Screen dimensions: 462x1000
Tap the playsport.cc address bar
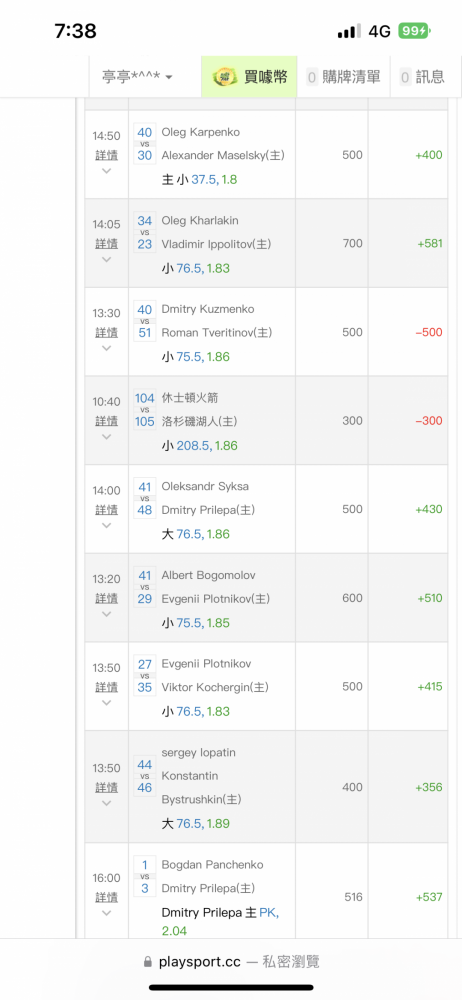pos(231,961)
